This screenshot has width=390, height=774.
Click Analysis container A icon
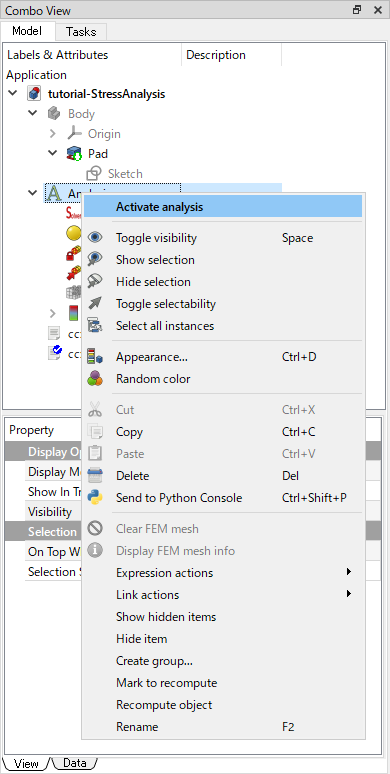54,194
